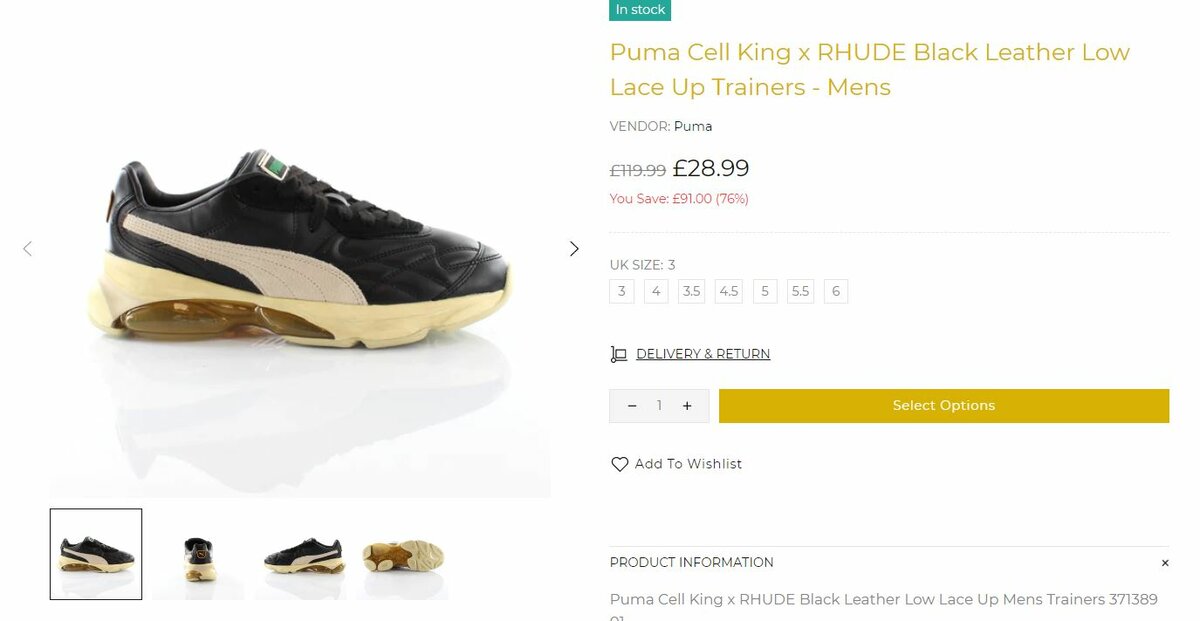This screenshot has width=1200, height=621.
Task: View the sole thumbnail image
Action: [402, 555]
